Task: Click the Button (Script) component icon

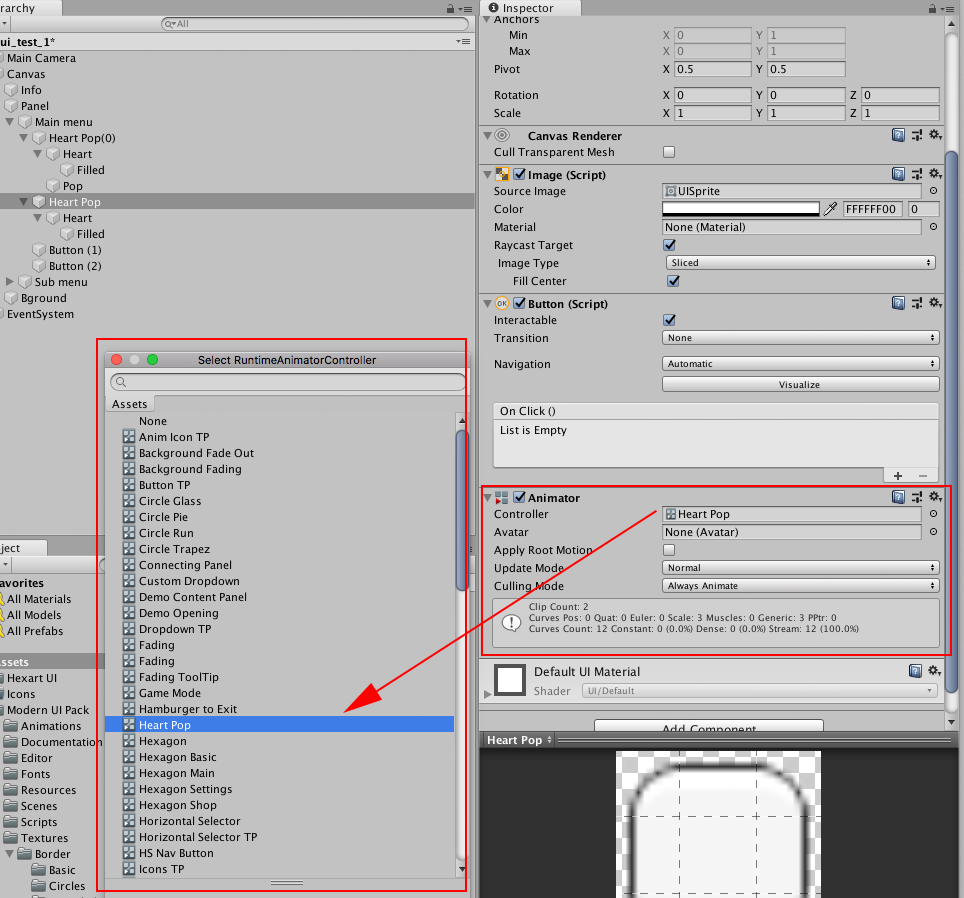Action: click(501, 303)
